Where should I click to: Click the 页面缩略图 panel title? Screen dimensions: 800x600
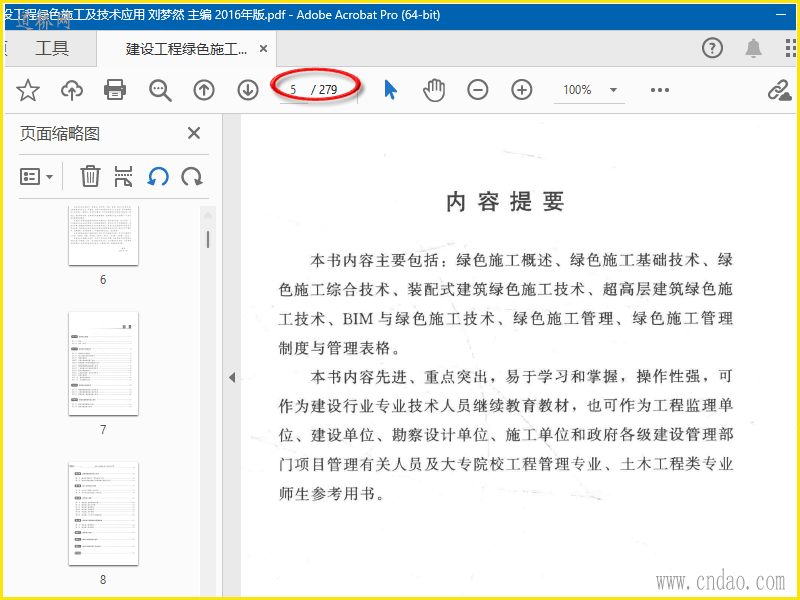(x=60, y=134)
